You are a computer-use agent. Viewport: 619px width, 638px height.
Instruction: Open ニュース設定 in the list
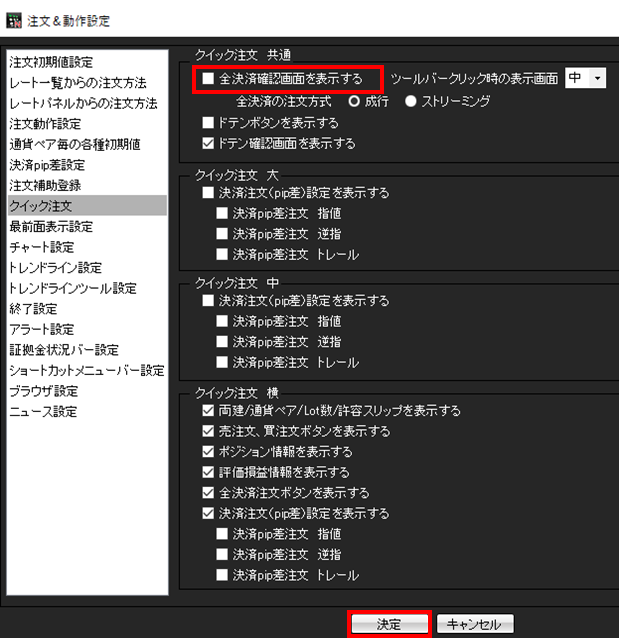87,411
